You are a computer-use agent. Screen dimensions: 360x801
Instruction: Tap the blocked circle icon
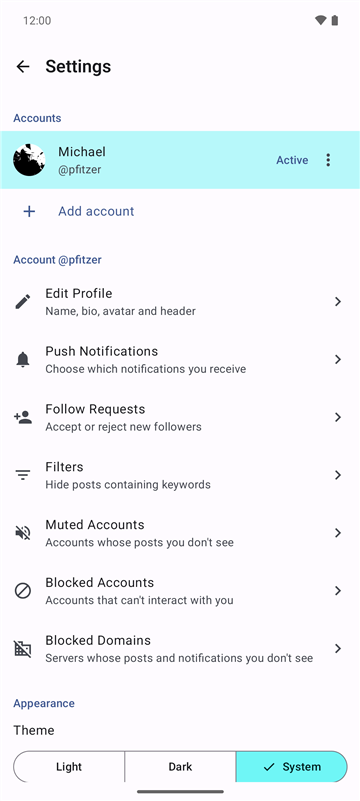coord(22,591)
